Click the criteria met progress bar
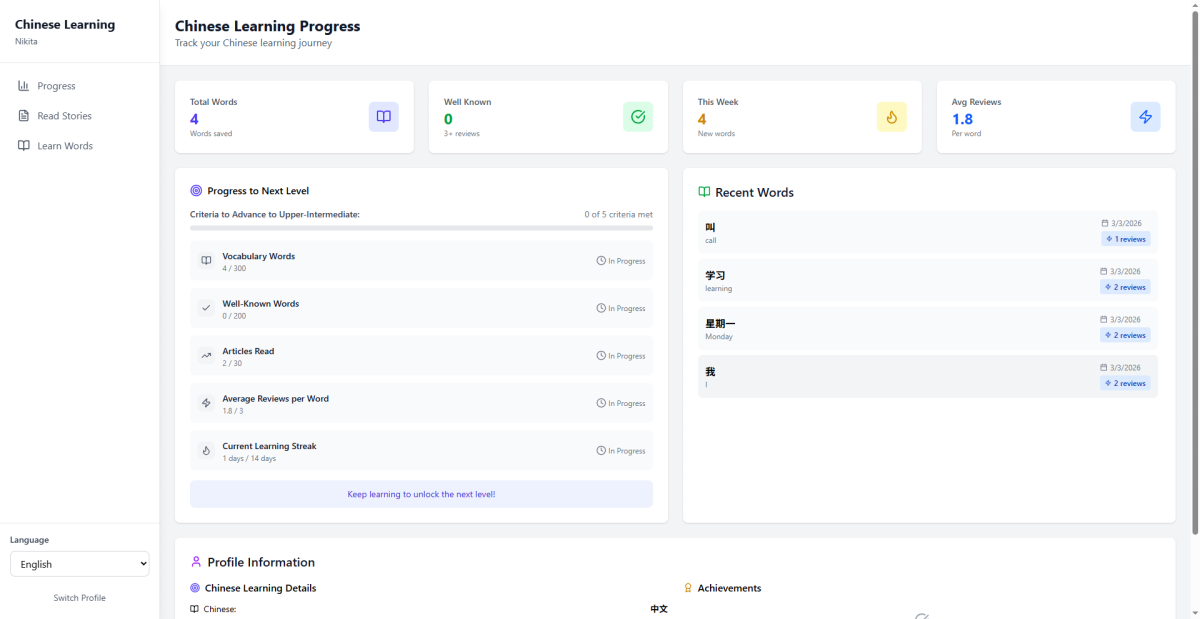 click(x=421, y=228)
